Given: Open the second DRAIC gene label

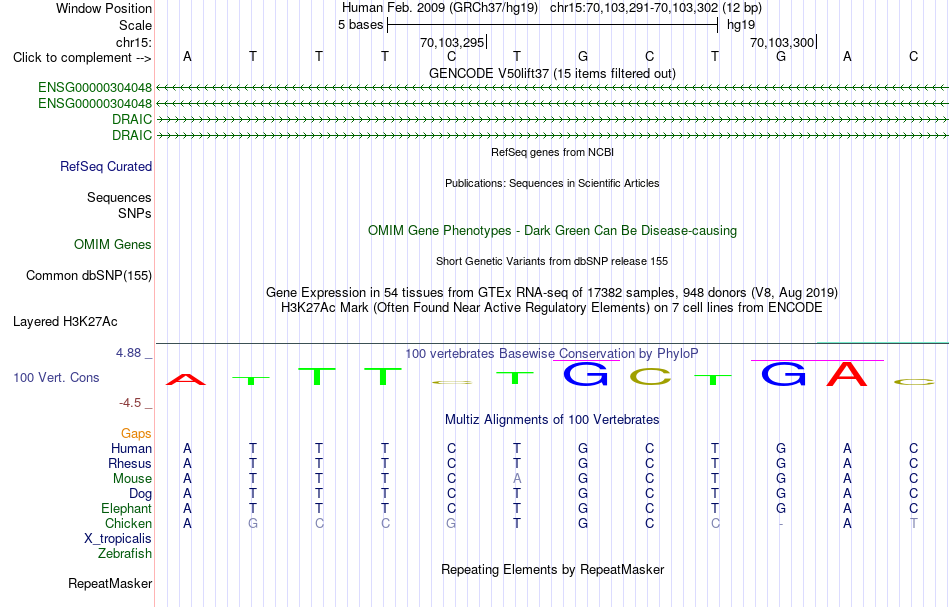Looking at the screenshot, I should 131,135.
